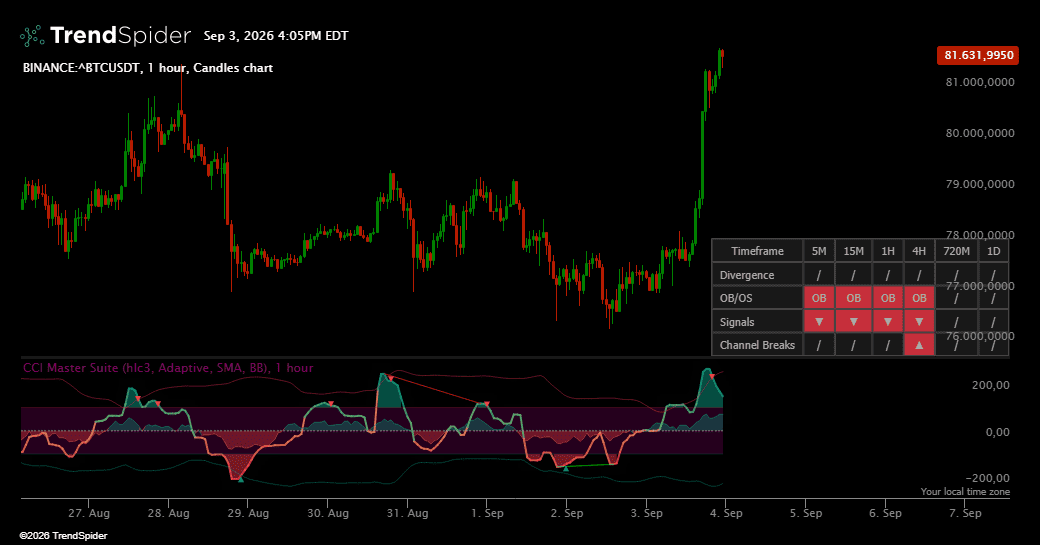
Task: Select the 1D timeframe column header
Action: coord(994,251)
